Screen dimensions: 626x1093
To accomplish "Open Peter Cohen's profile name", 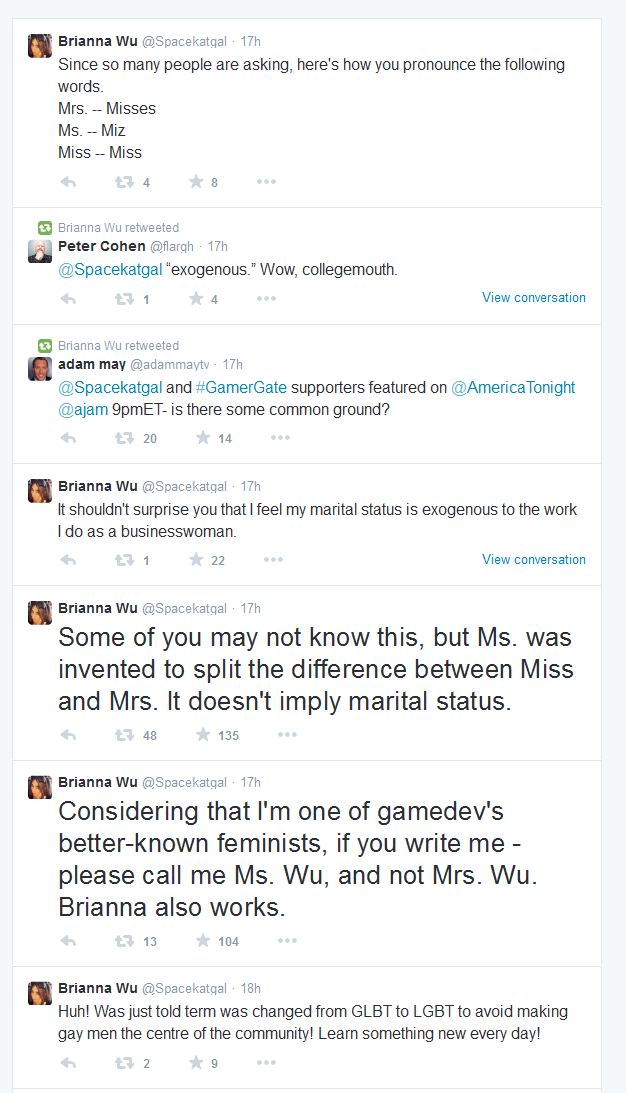I will pyautogui.click(x=102, y=246).
